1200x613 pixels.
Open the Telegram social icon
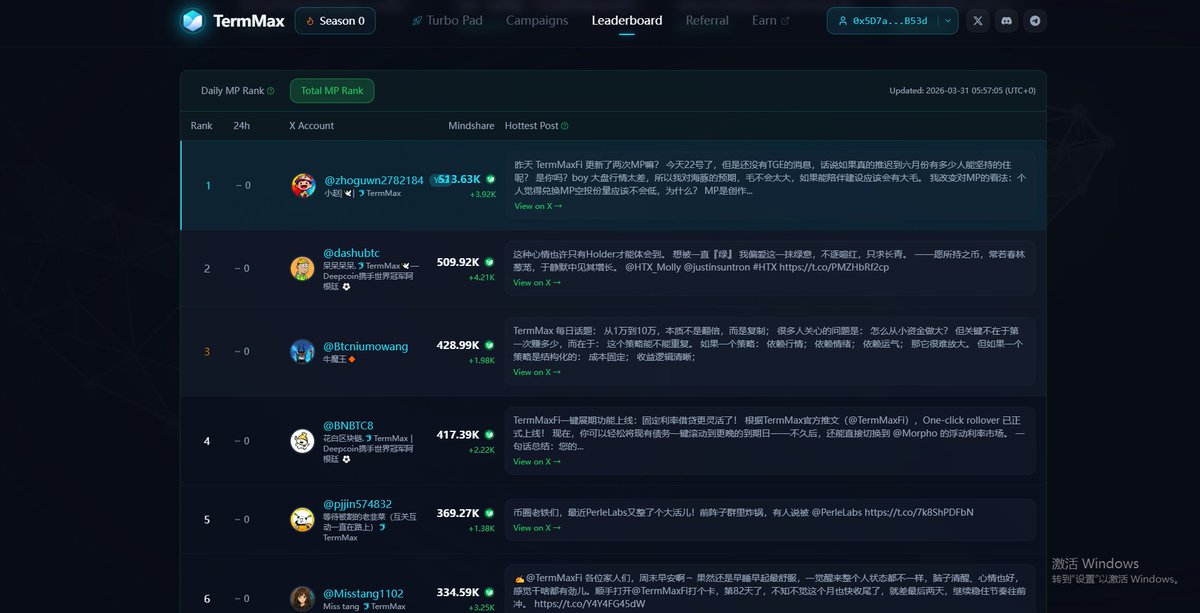click(1035, 20)
